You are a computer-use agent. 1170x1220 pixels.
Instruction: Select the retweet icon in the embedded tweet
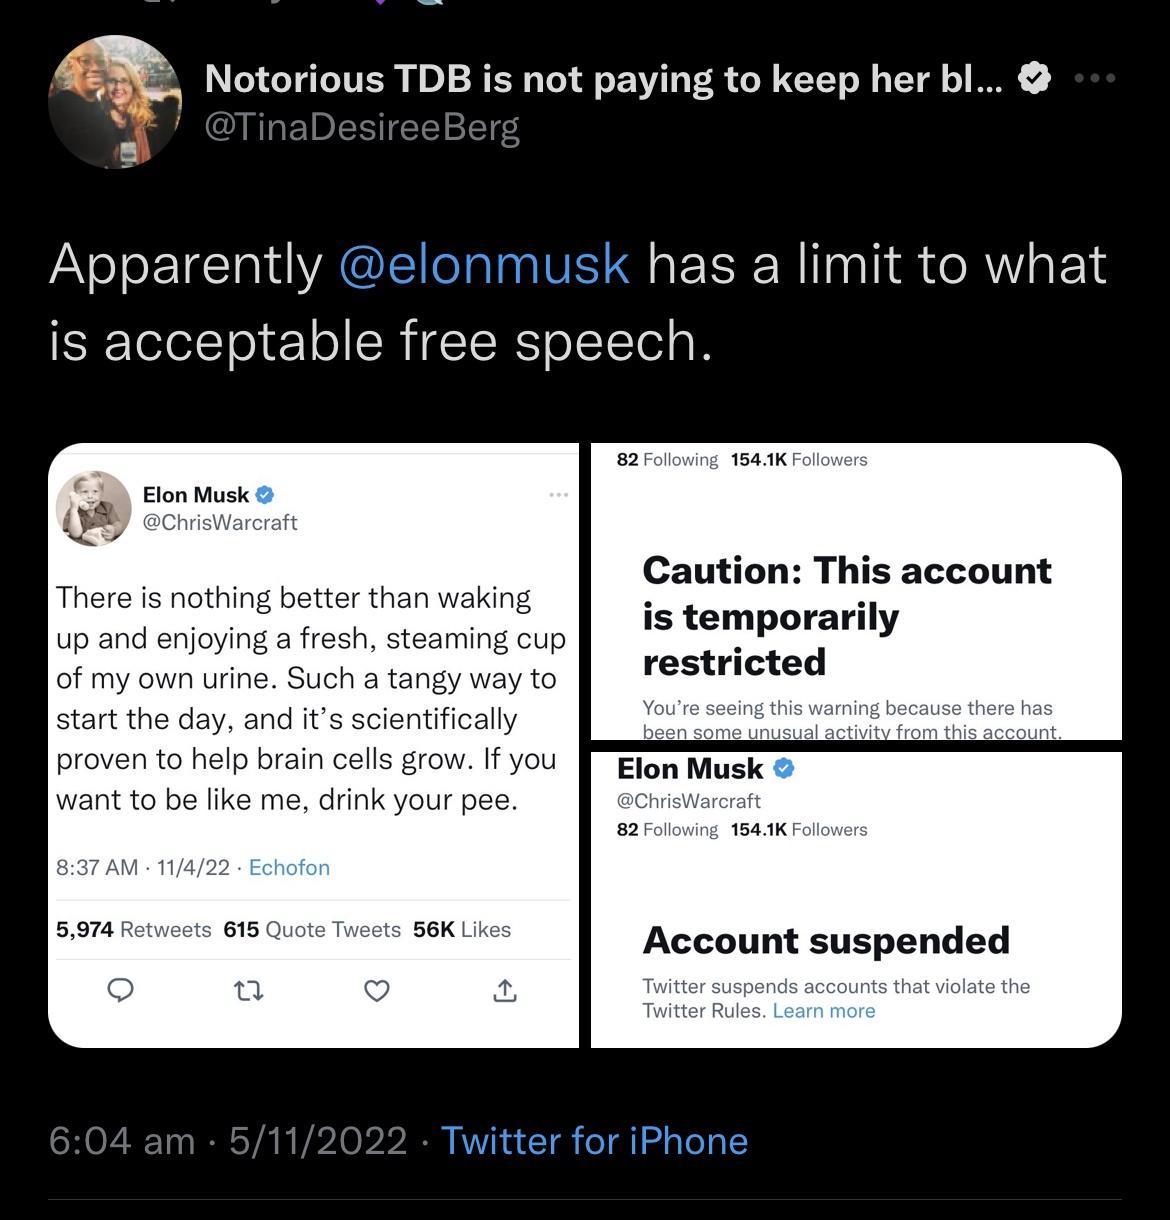pyautogui.click(x=248, y=991)
